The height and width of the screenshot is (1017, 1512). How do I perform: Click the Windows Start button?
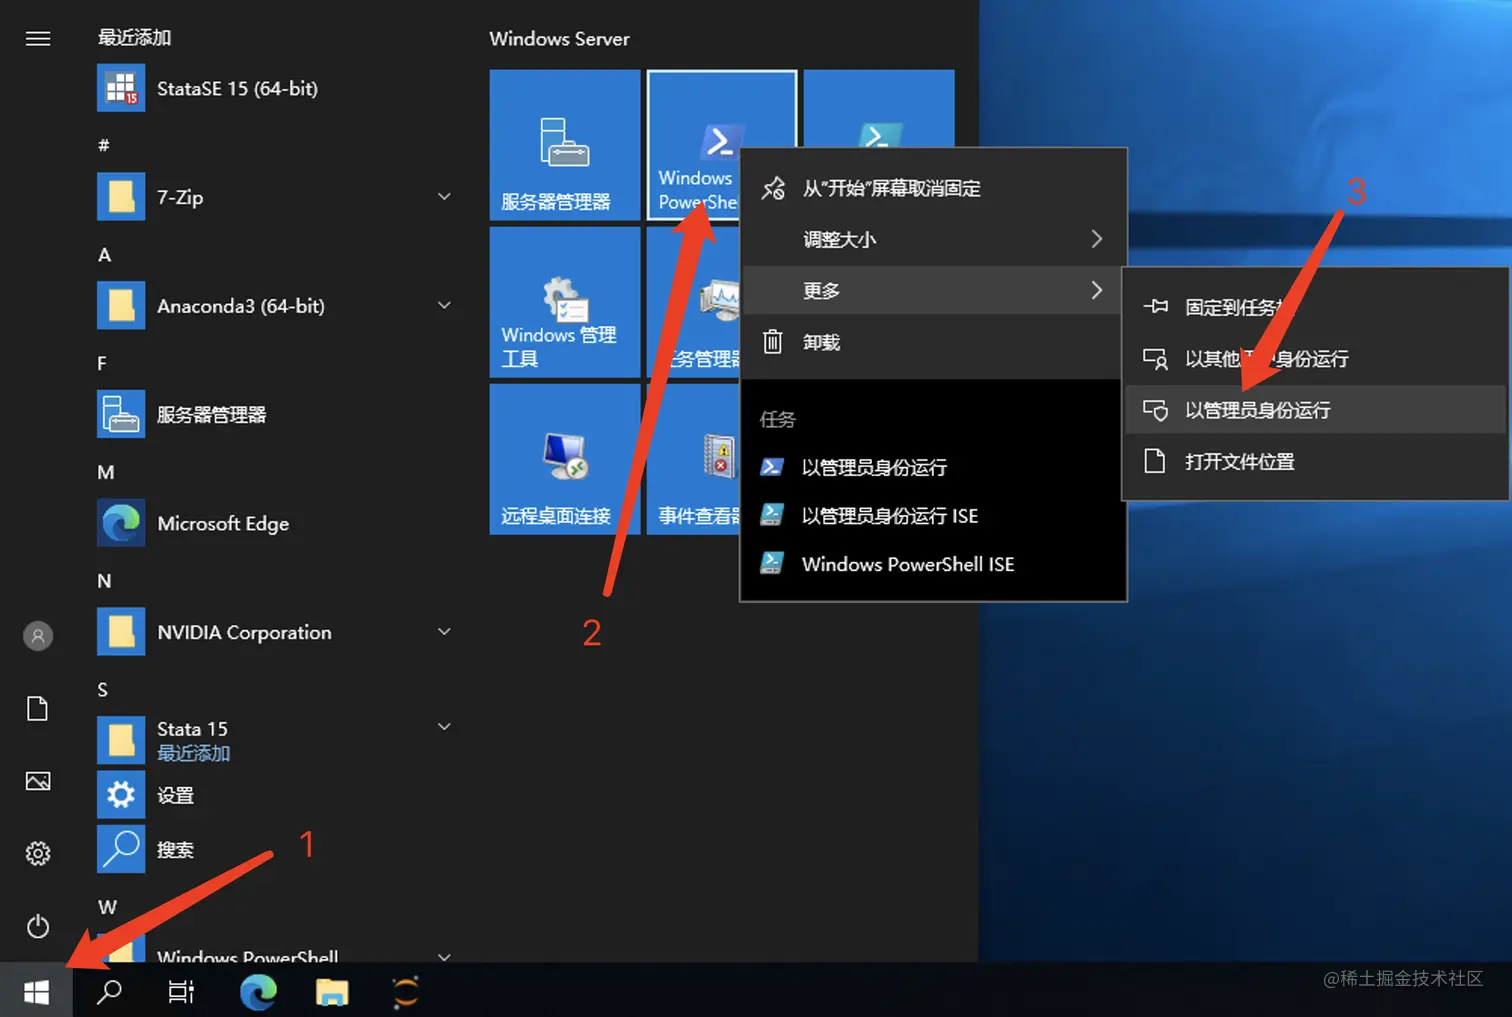(x=36, y=991)
